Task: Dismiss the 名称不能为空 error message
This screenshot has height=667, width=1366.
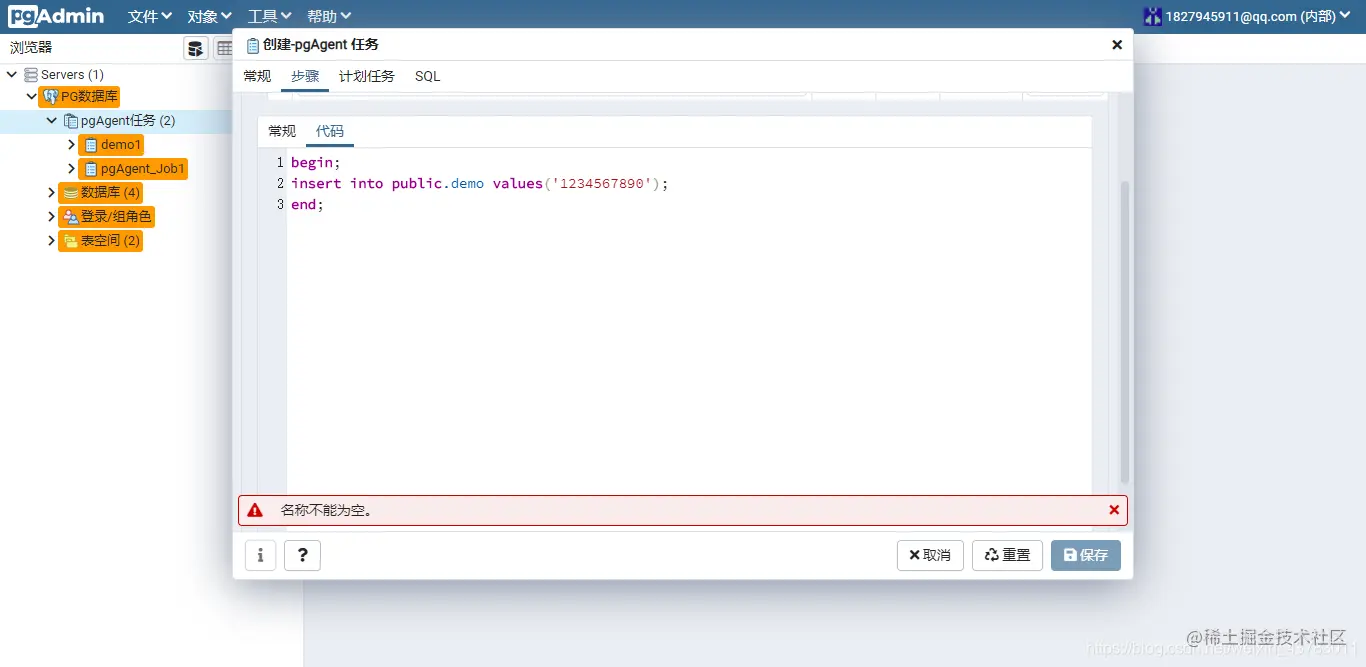Action: click(1114, 510)
